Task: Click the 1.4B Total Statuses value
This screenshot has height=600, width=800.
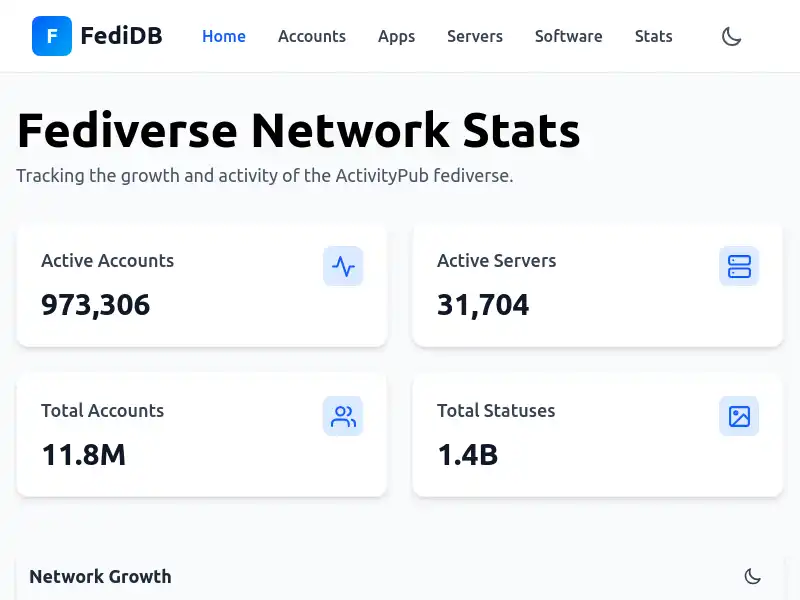Action: (x=466, y=455)
